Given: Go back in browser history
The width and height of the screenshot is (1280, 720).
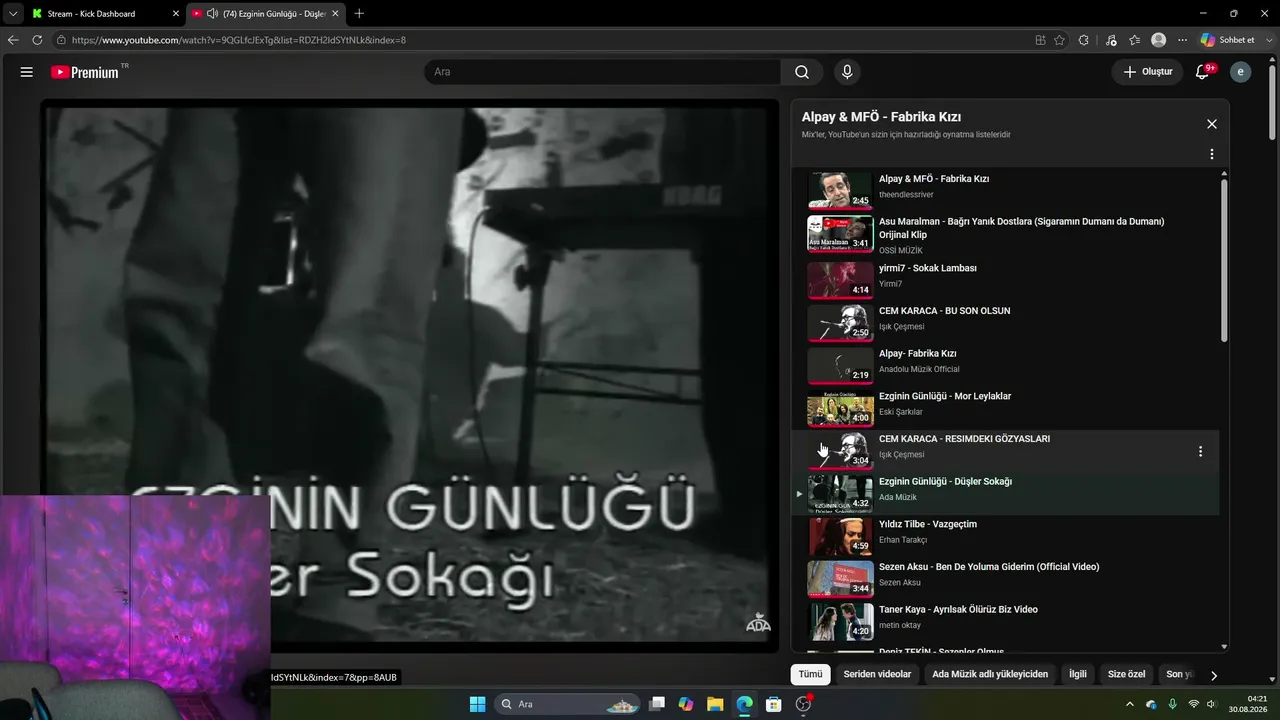Looking at the screenshot, I should [x=13, y=40].
